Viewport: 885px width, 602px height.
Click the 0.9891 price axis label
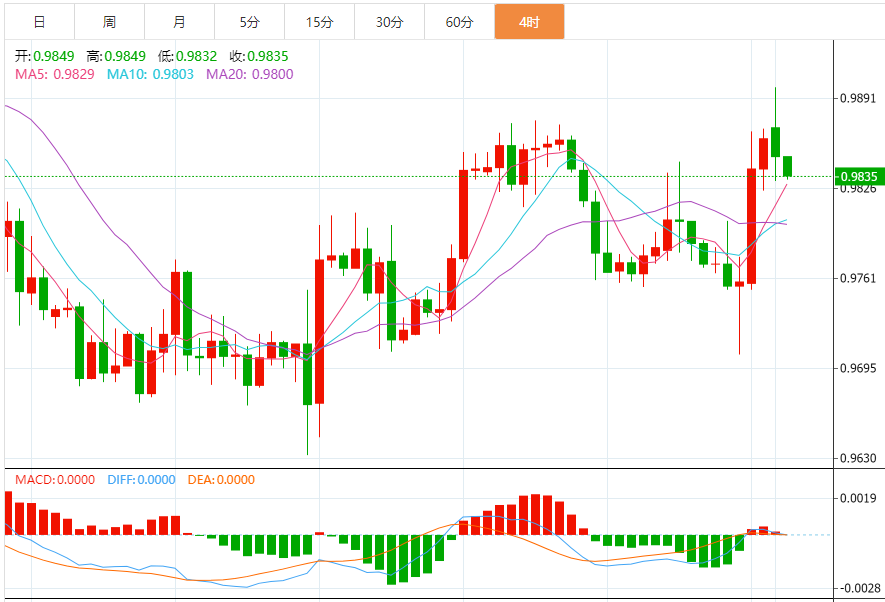tap(858, 98)
